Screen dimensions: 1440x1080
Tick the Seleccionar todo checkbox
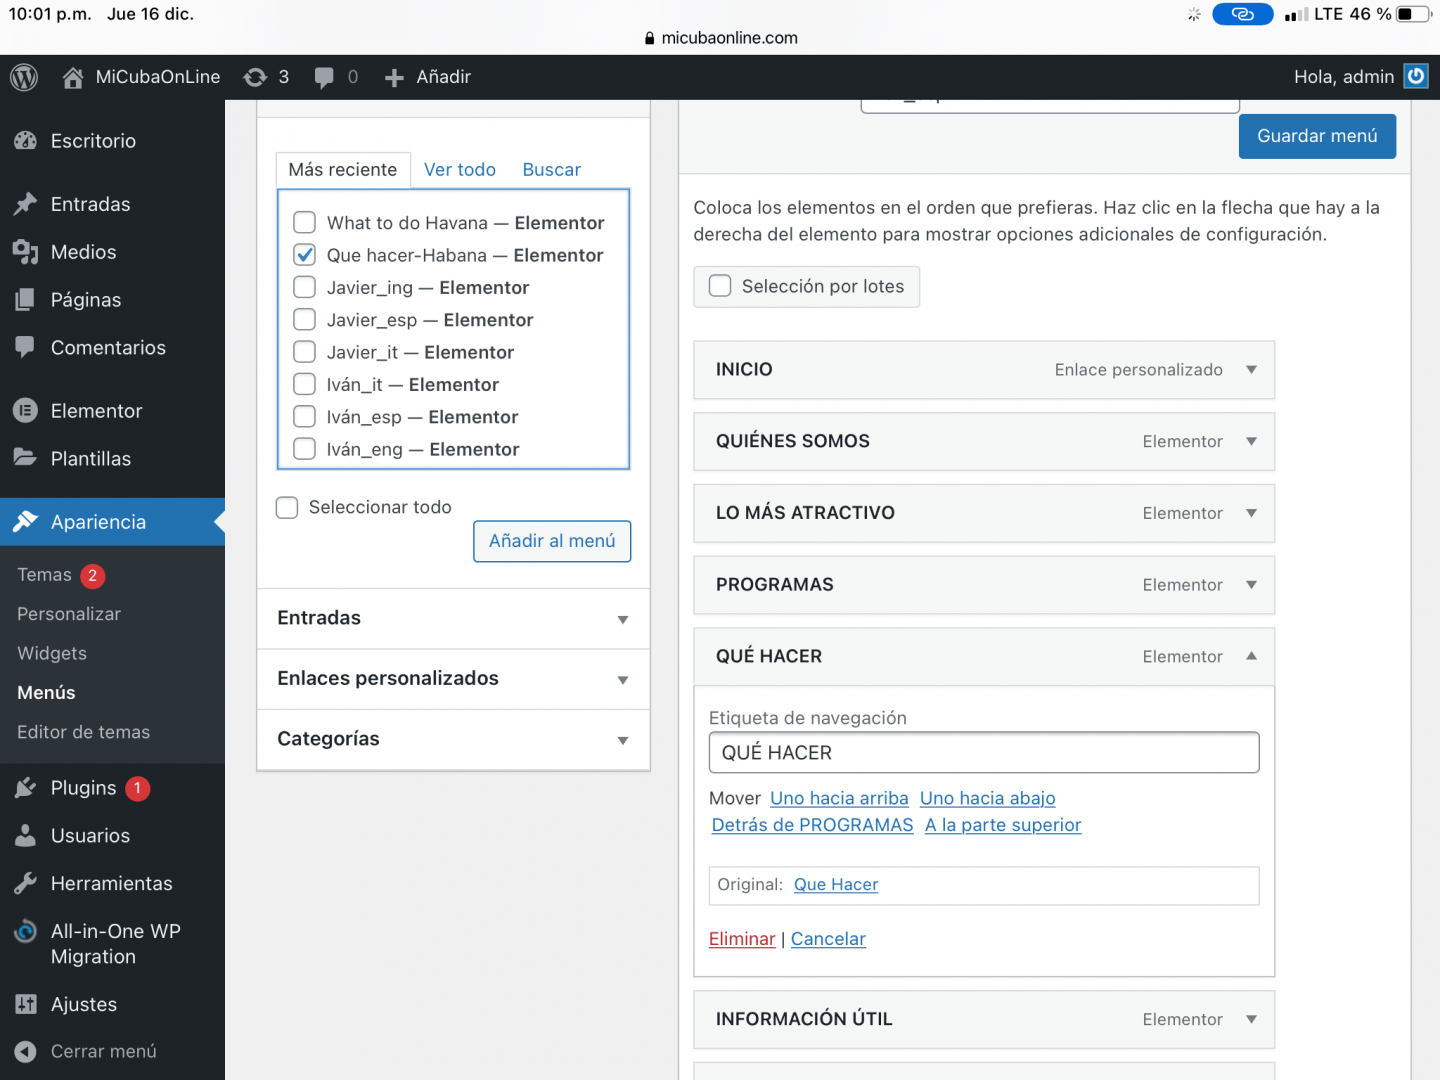[x=287, y=508]
